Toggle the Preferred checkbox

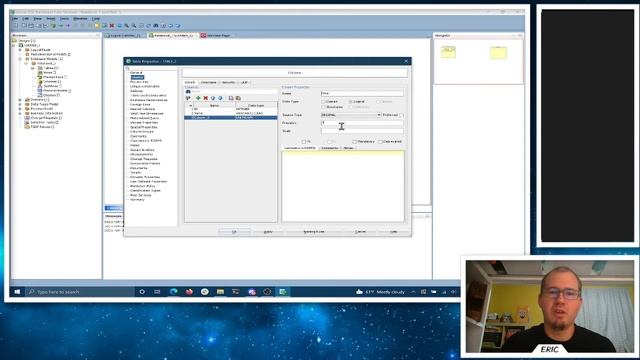pos(402,115)
